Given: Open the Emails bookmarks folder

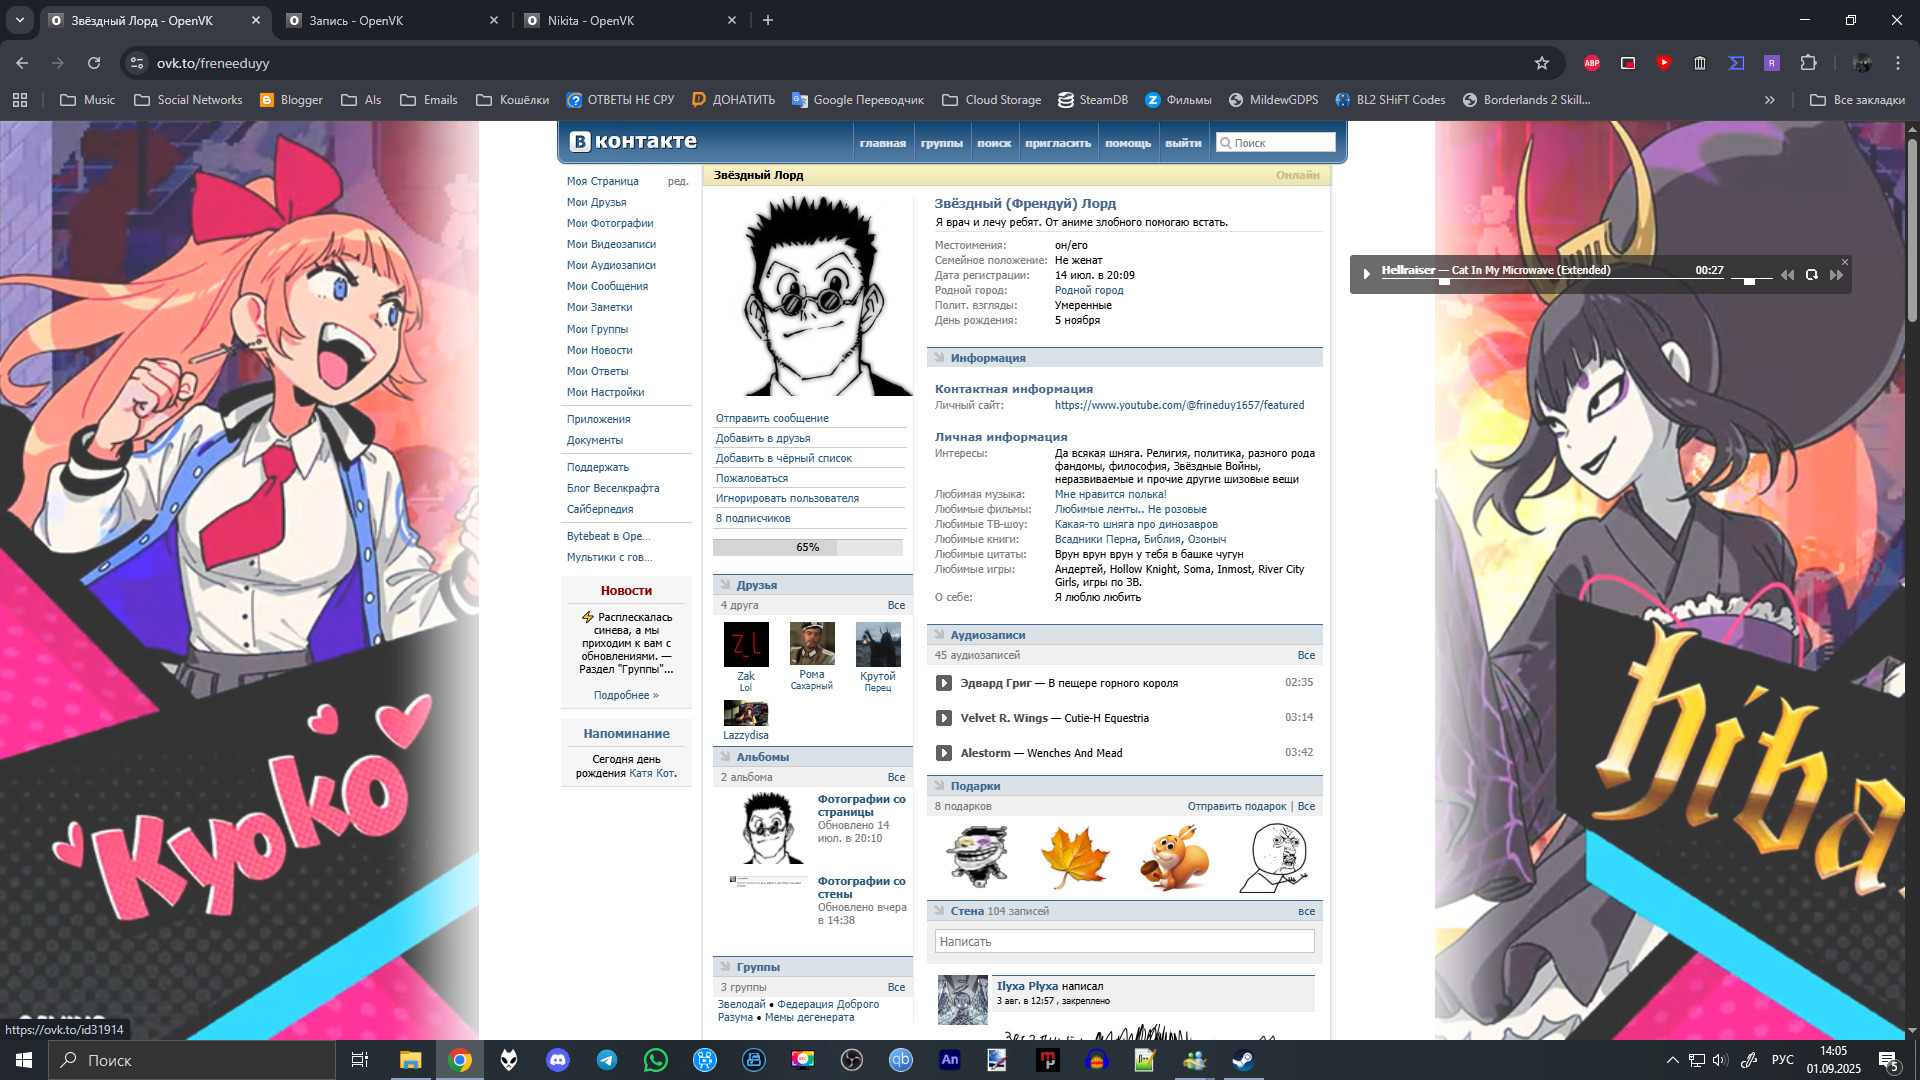Looking at the screenshot, I should click(x=429, y=100).
